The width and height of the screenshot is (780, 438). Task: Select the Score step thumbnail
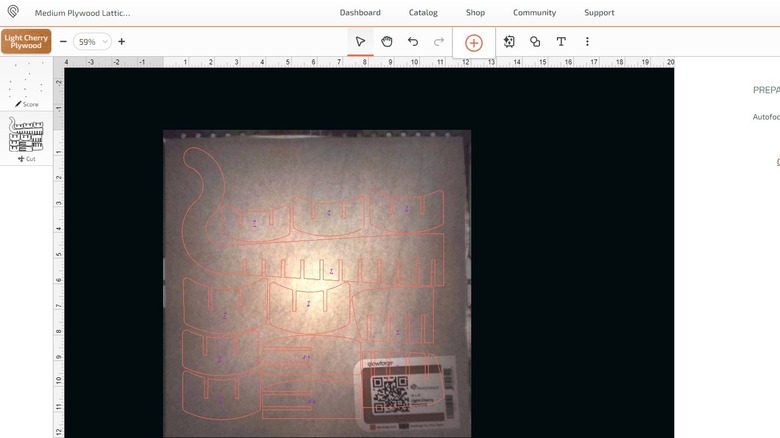pyautogui.click(x=26, y=84)
